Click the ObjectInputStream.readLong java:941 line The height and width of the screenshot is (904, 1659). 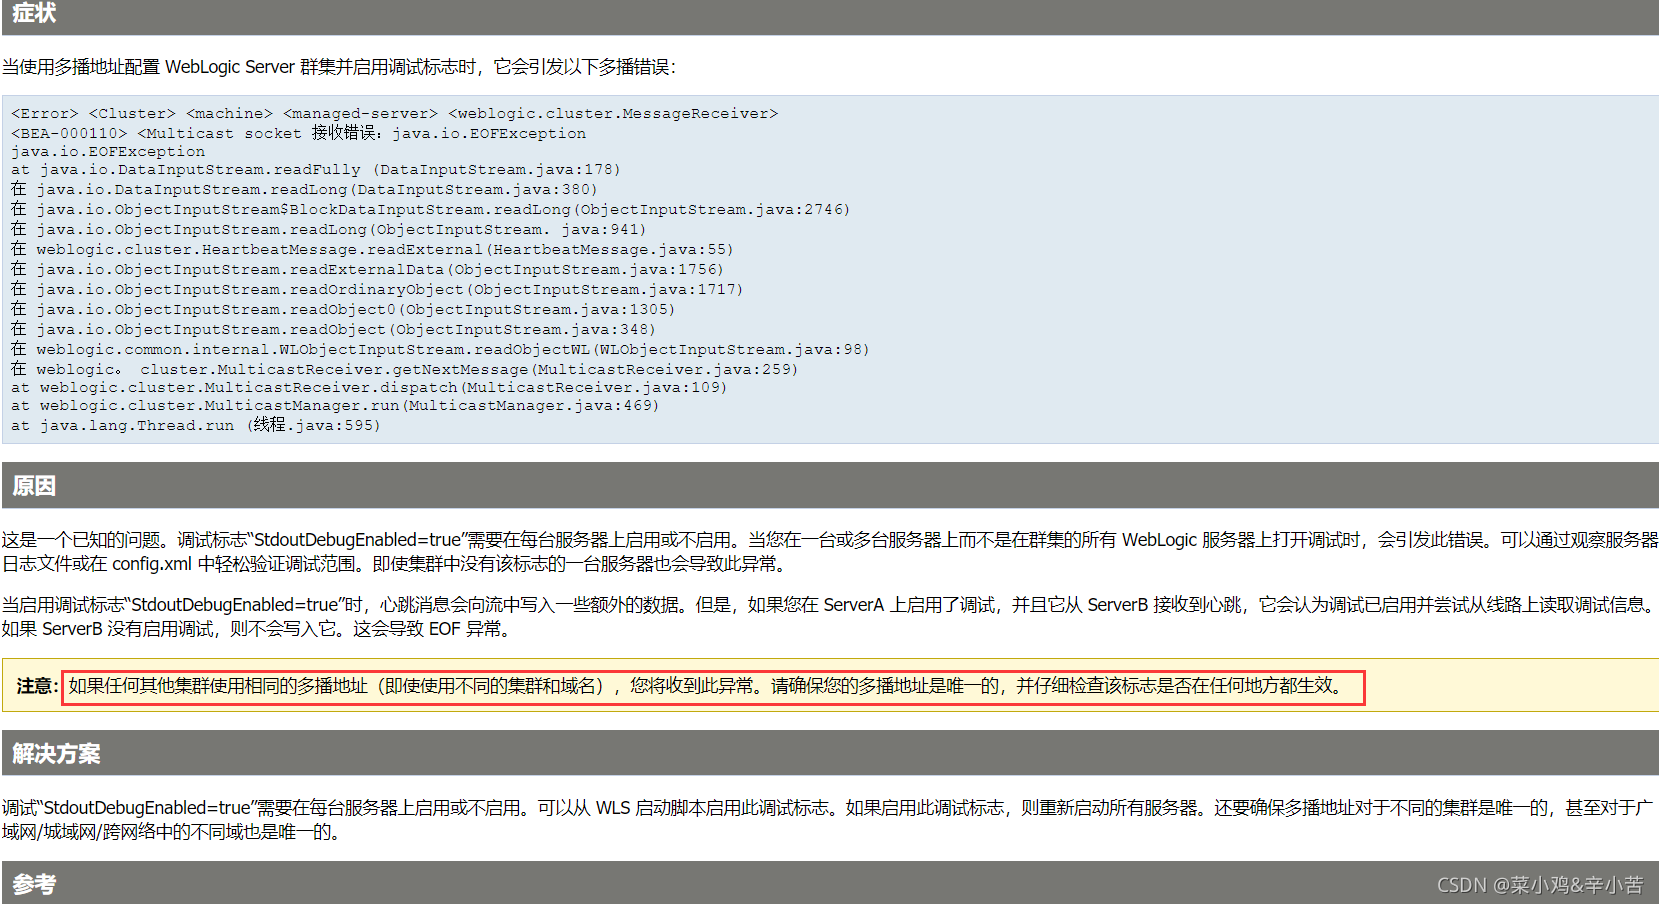pos(328,229)
